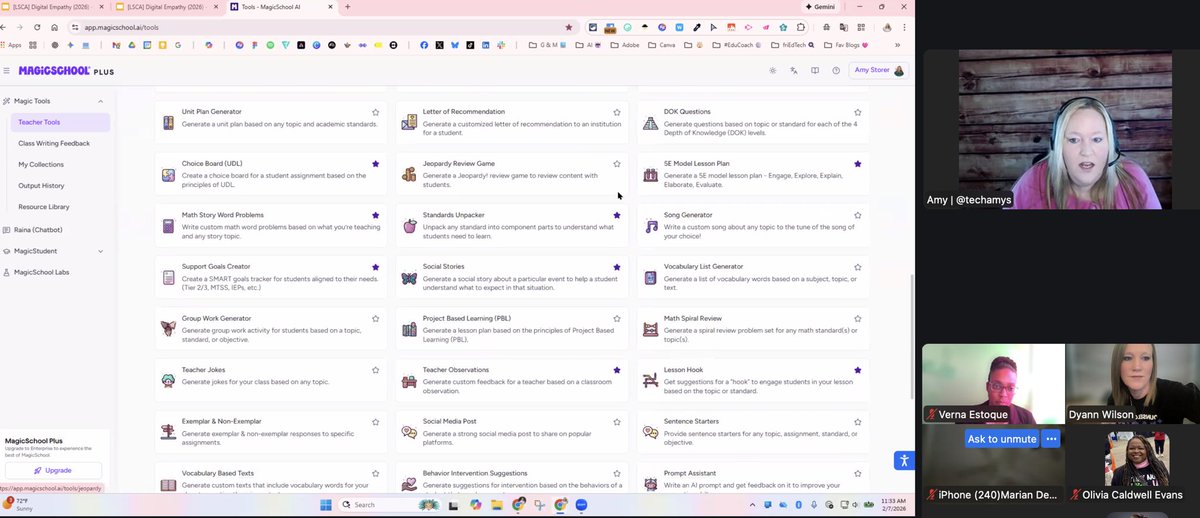The image size is (1200, 518).
Task: Open the Amy Storer account menu
Action: (x=880, y=71)
